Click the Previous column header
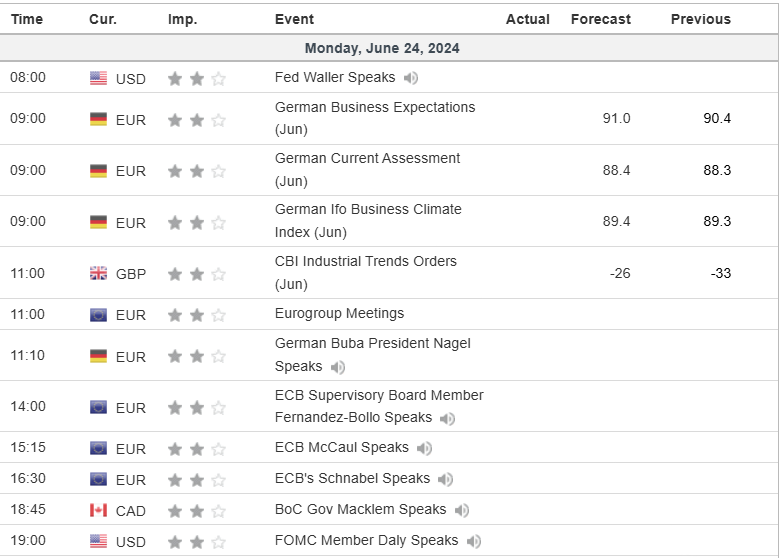This screenshot has height=558, width=781. pyautogui.click(x=700, y=19)
